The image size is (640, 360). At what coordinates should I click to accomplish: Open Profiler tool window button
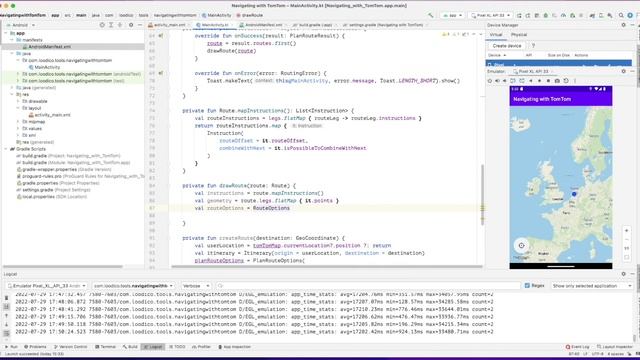click(201, 347)
